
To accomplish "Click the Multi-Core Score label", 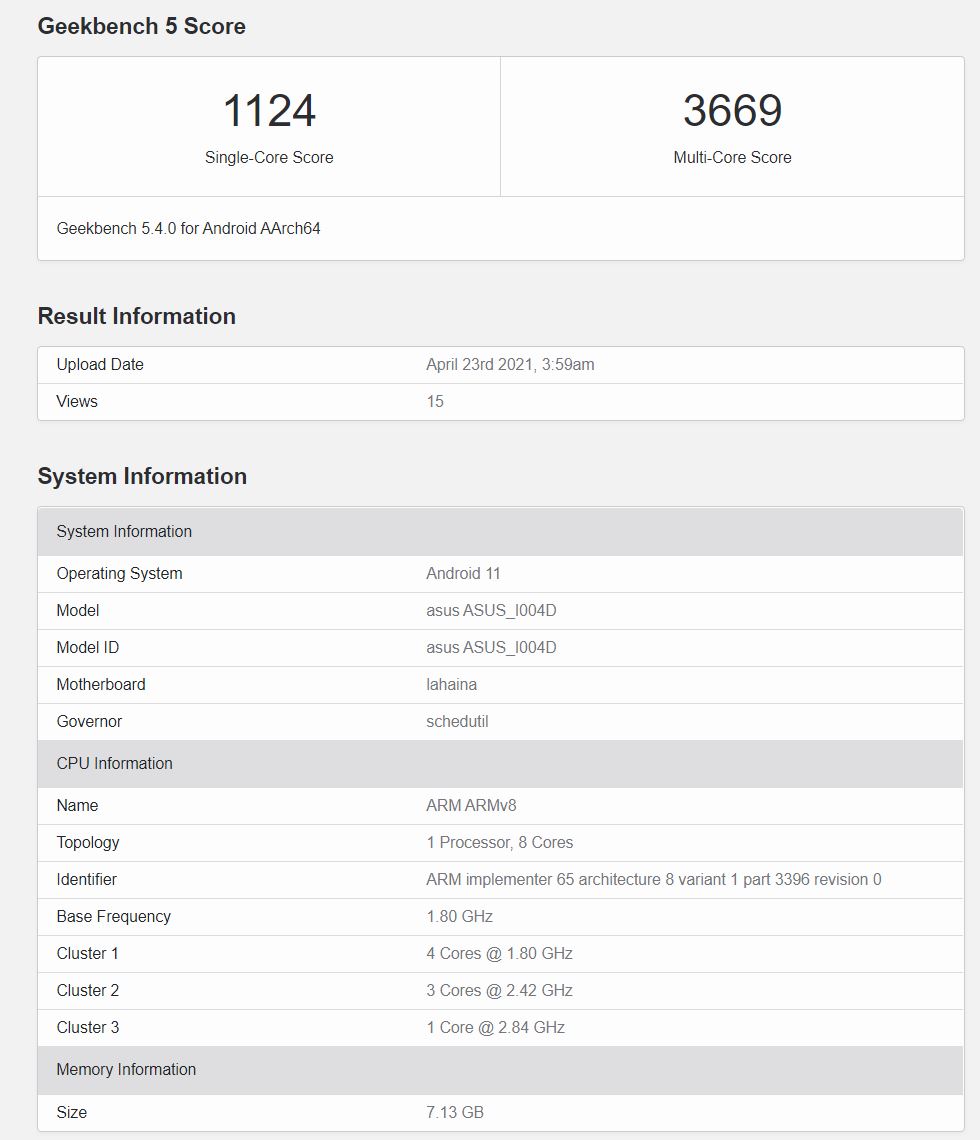I will click(732, 157).
